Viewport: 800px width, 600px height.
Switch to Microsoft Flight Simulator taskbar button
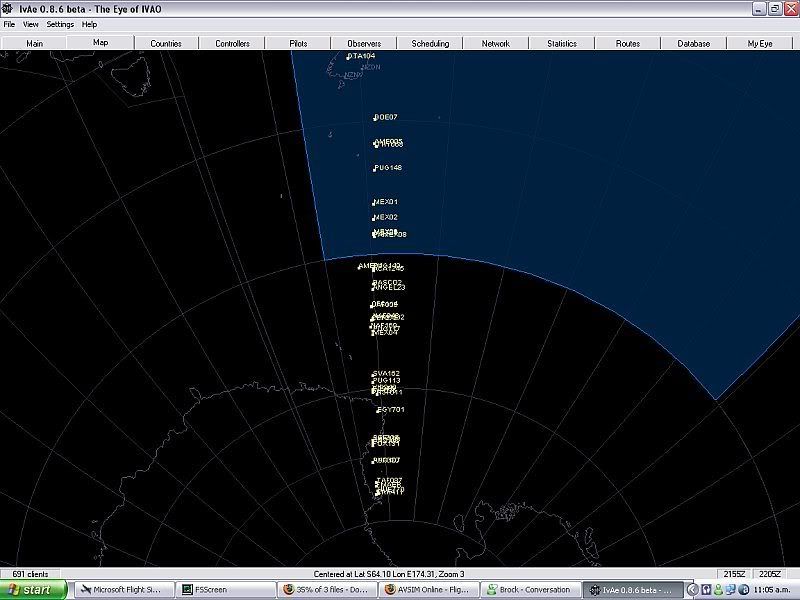click(126, 590)
